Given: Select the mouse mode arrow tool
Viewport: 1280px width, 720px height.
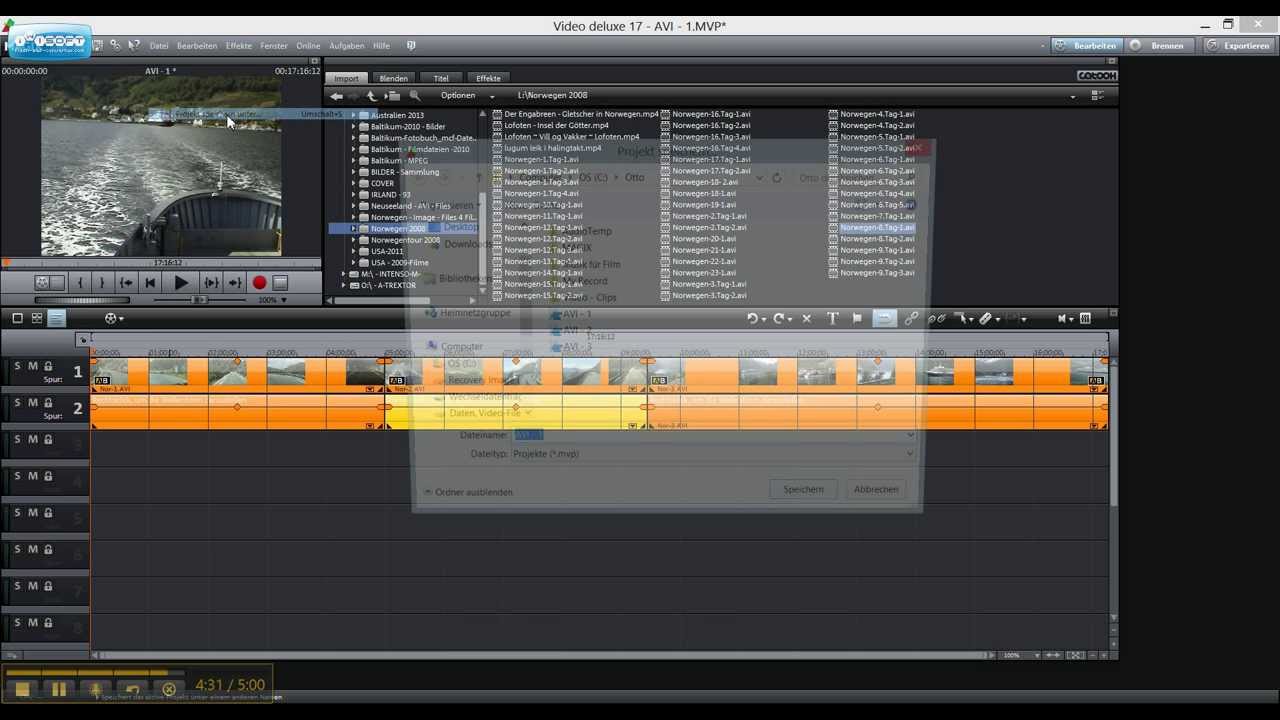Looking at the screenshot, I should pos(961,318).
